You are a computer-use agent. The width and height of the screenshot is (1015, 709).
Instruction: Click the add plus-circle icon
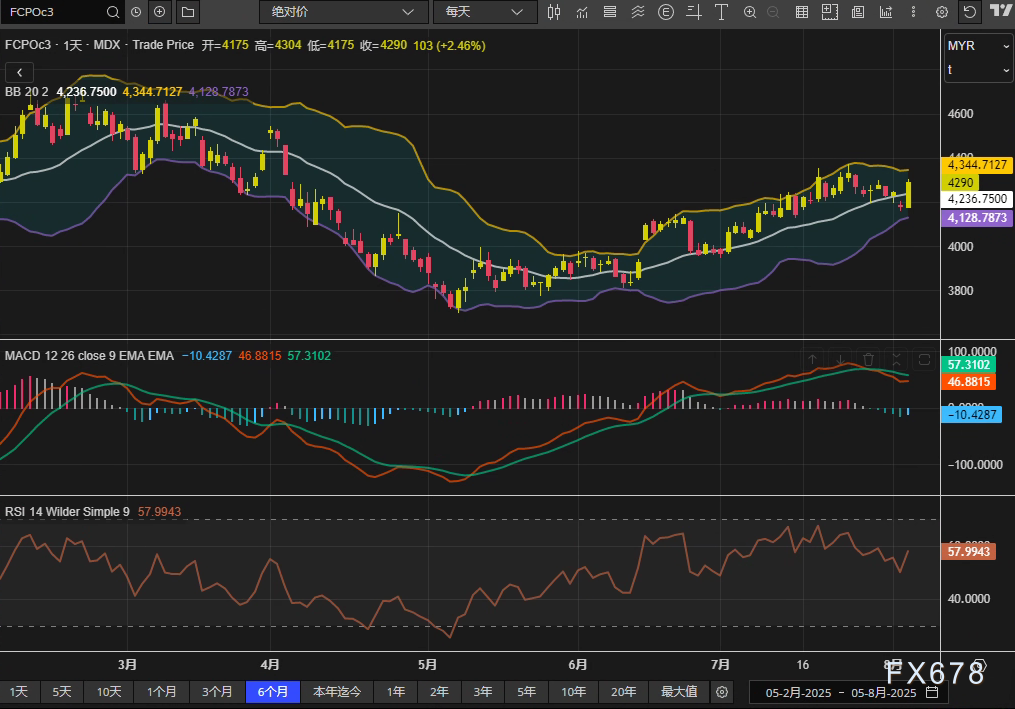click(x=159, y=12)
